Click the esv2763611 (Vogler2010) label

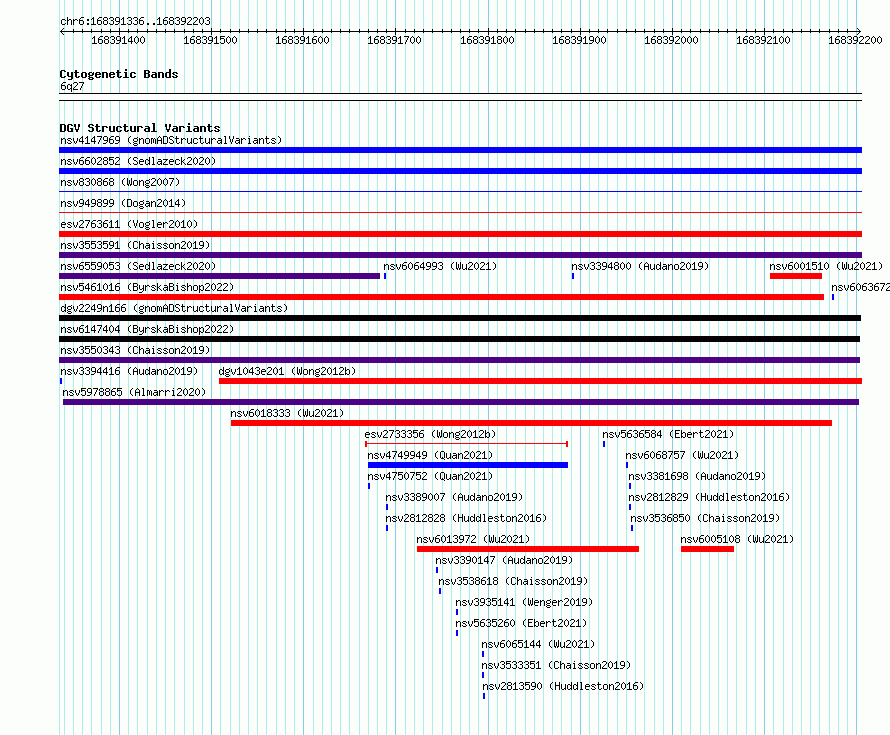pos(129,224)
